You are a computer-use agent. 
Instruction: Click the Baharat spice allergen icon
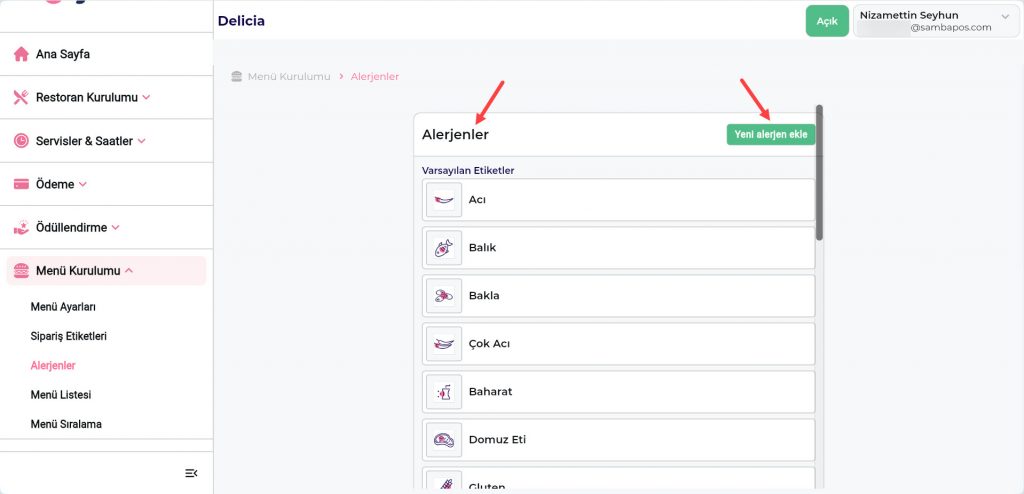tap(444, 392)
